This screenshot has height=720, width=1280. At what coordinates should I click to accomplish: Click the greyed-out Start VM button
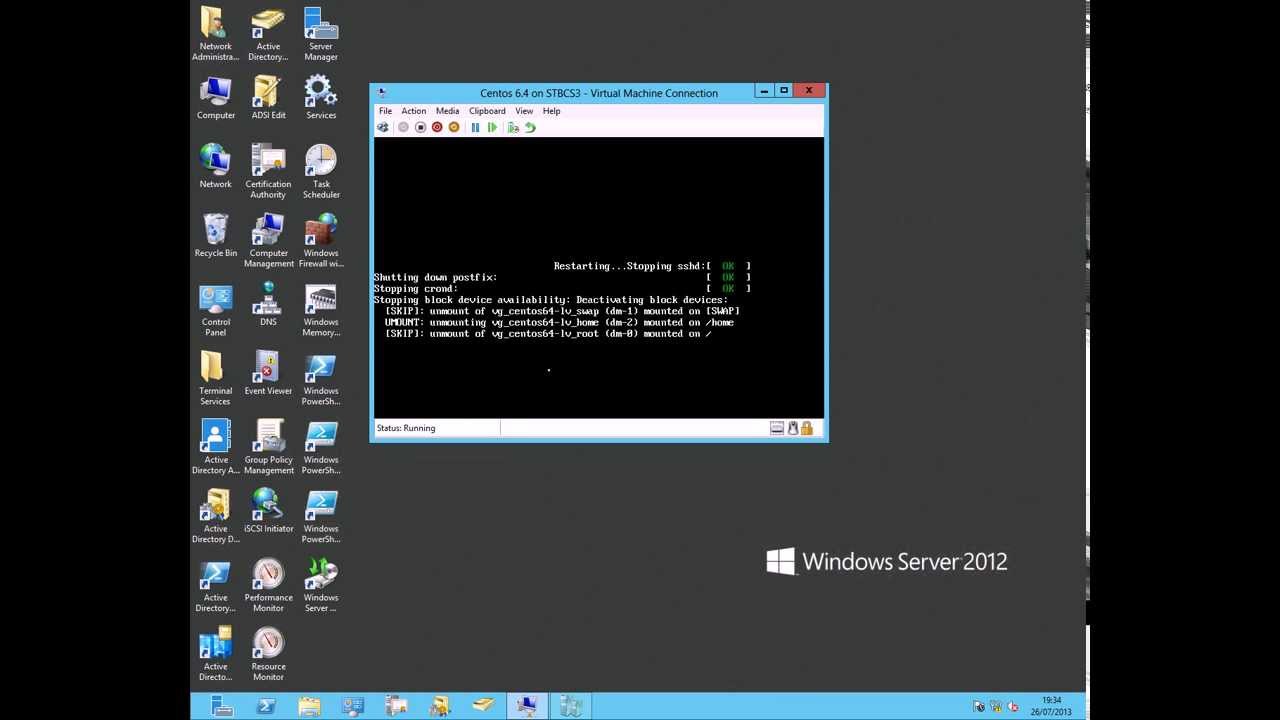coord(403,127)
